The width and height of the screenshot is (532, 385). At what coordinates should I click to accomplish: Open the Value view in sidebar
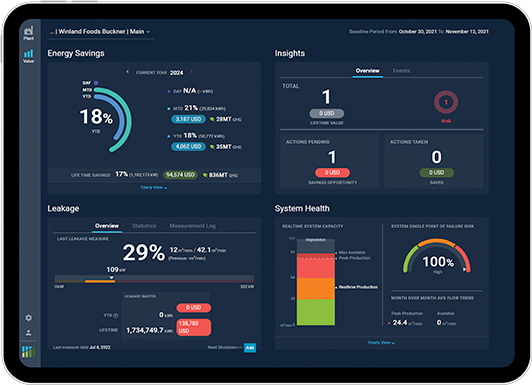click(x=28, y=56)
